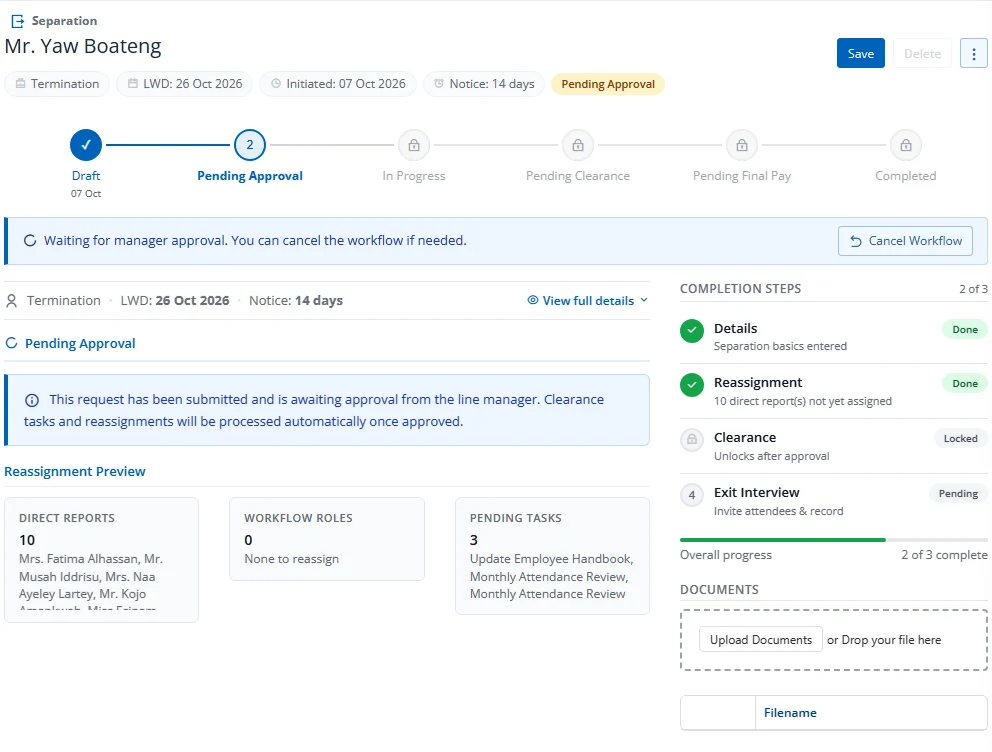Click the Filename column header

pyautogui.click(x=790, y=713)
